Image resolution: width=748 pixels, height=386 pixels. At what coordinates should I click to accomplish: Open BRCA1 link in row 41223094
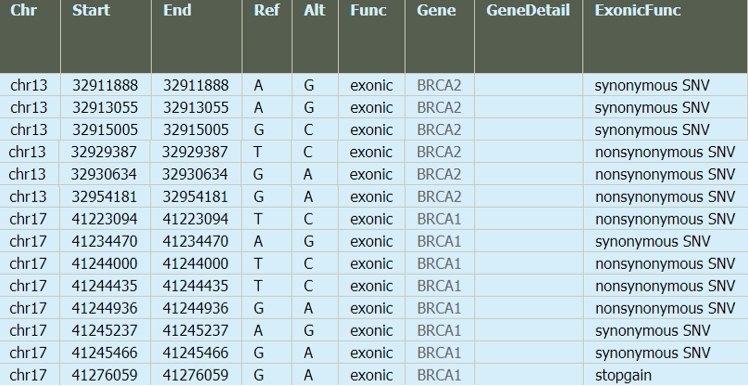click(x=439, y=219)
